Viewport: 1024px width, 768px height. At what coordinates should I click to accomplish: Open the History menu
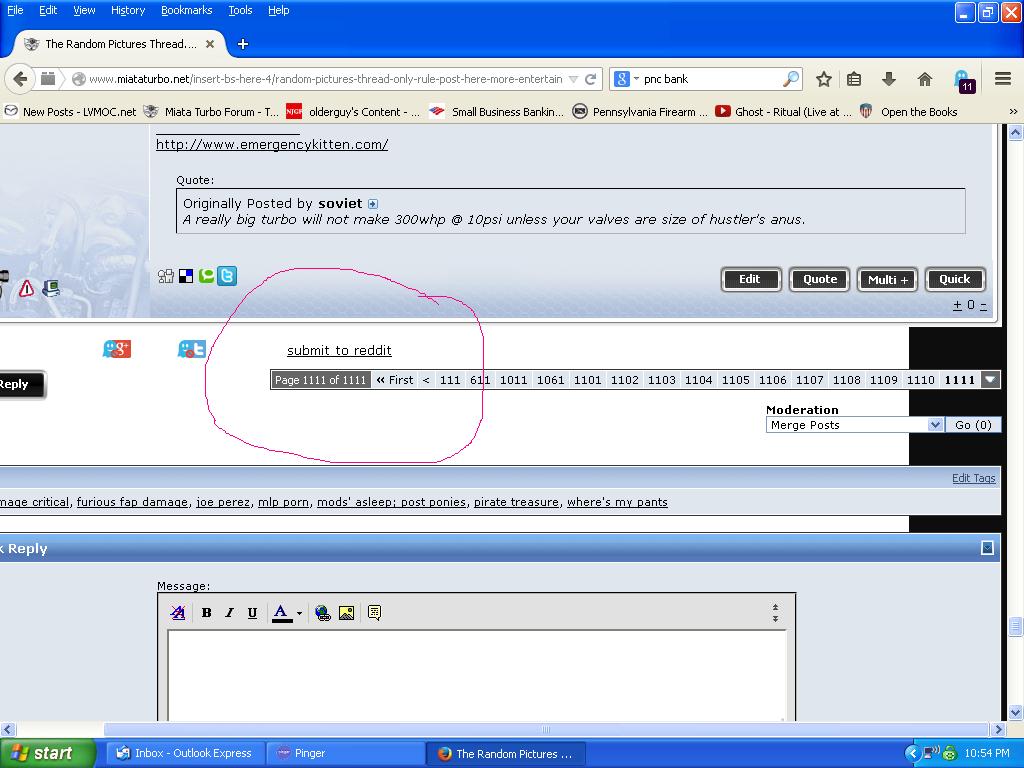[127, 10]
